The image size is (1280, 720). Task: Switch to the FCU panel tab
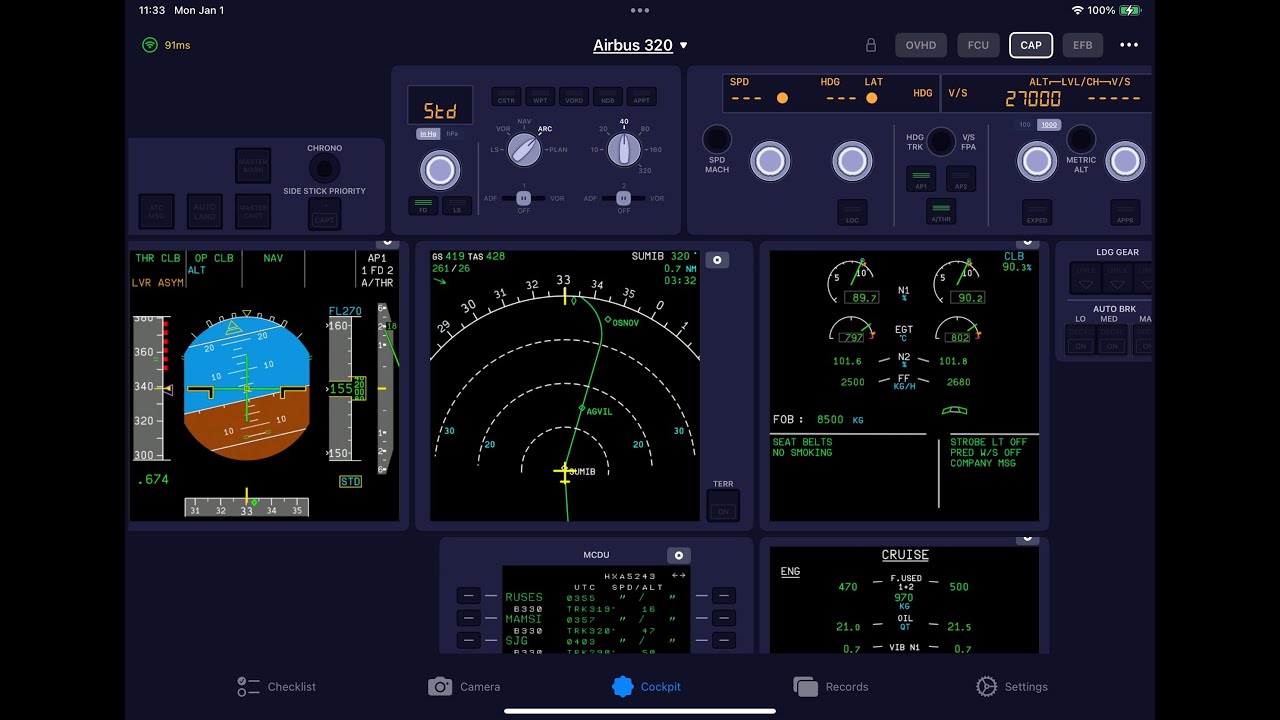[978, 45]
